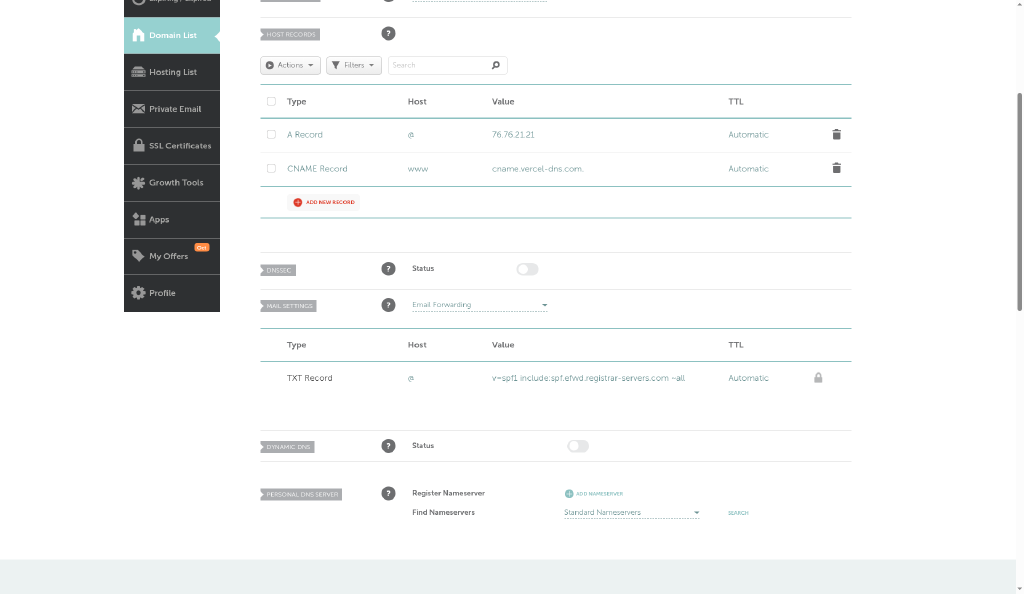Click the page vertical scrollbar
The width and height of the screenshot is (1024, 594).
coord(1019,202)
